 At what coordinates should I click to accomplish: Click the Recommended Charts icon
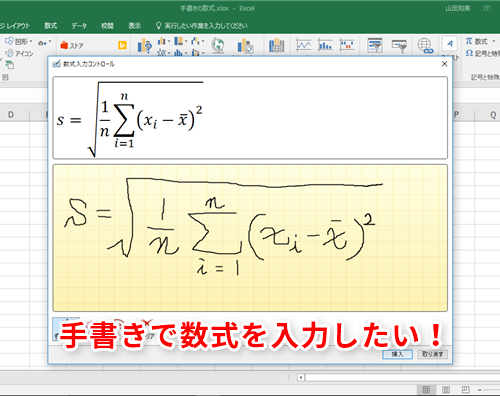tap(145, 46)
